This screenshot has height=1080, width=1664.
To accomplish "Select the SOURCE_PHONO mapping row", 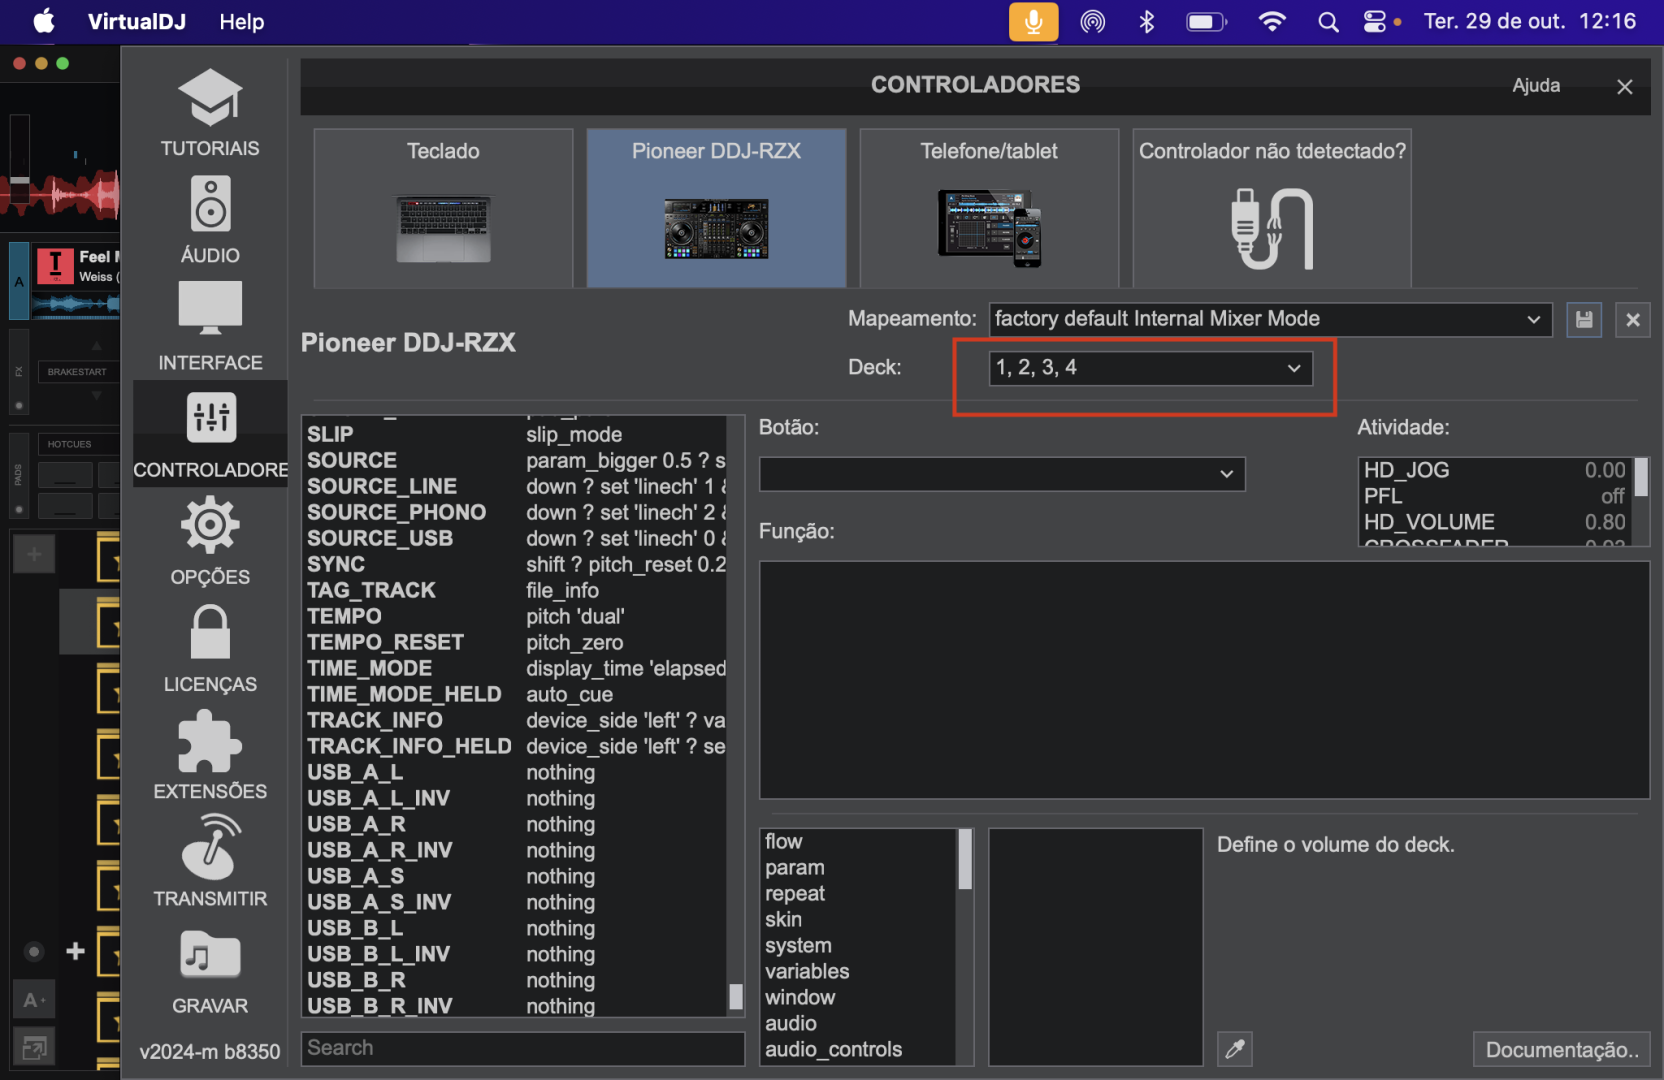I will coord(515,513).
